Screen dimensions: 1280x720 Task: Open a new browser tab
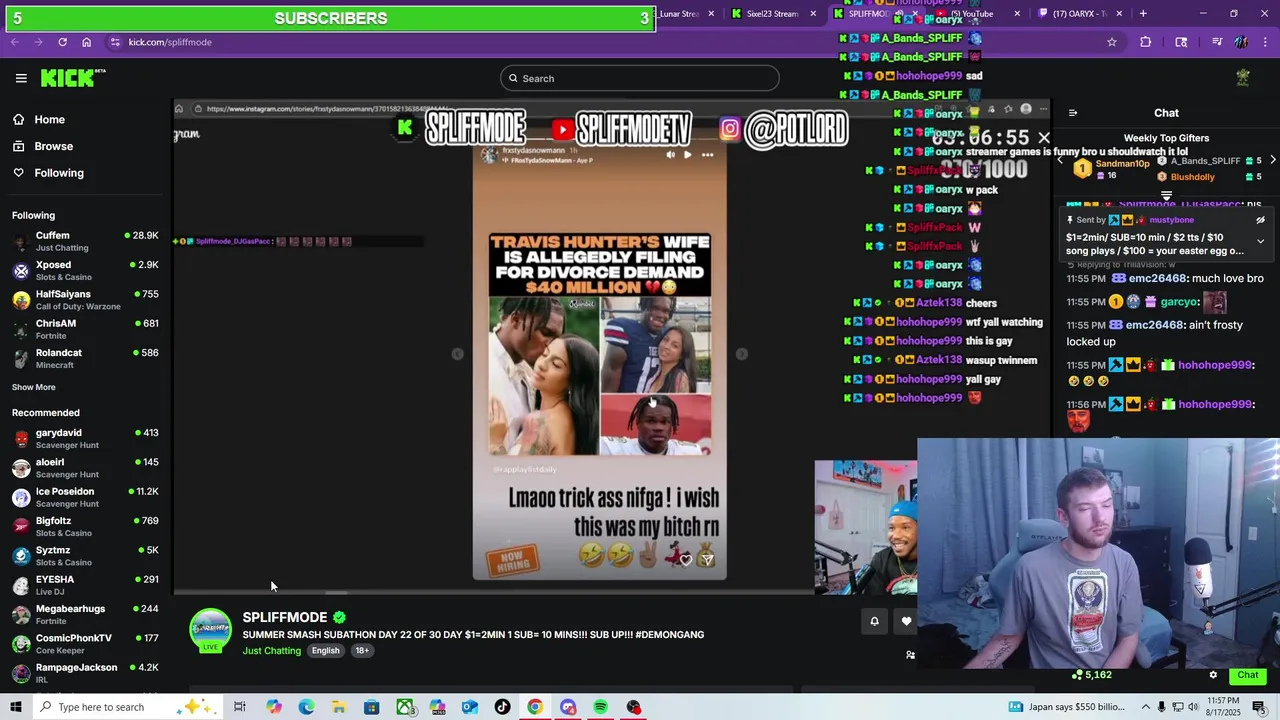[1143, 14]
